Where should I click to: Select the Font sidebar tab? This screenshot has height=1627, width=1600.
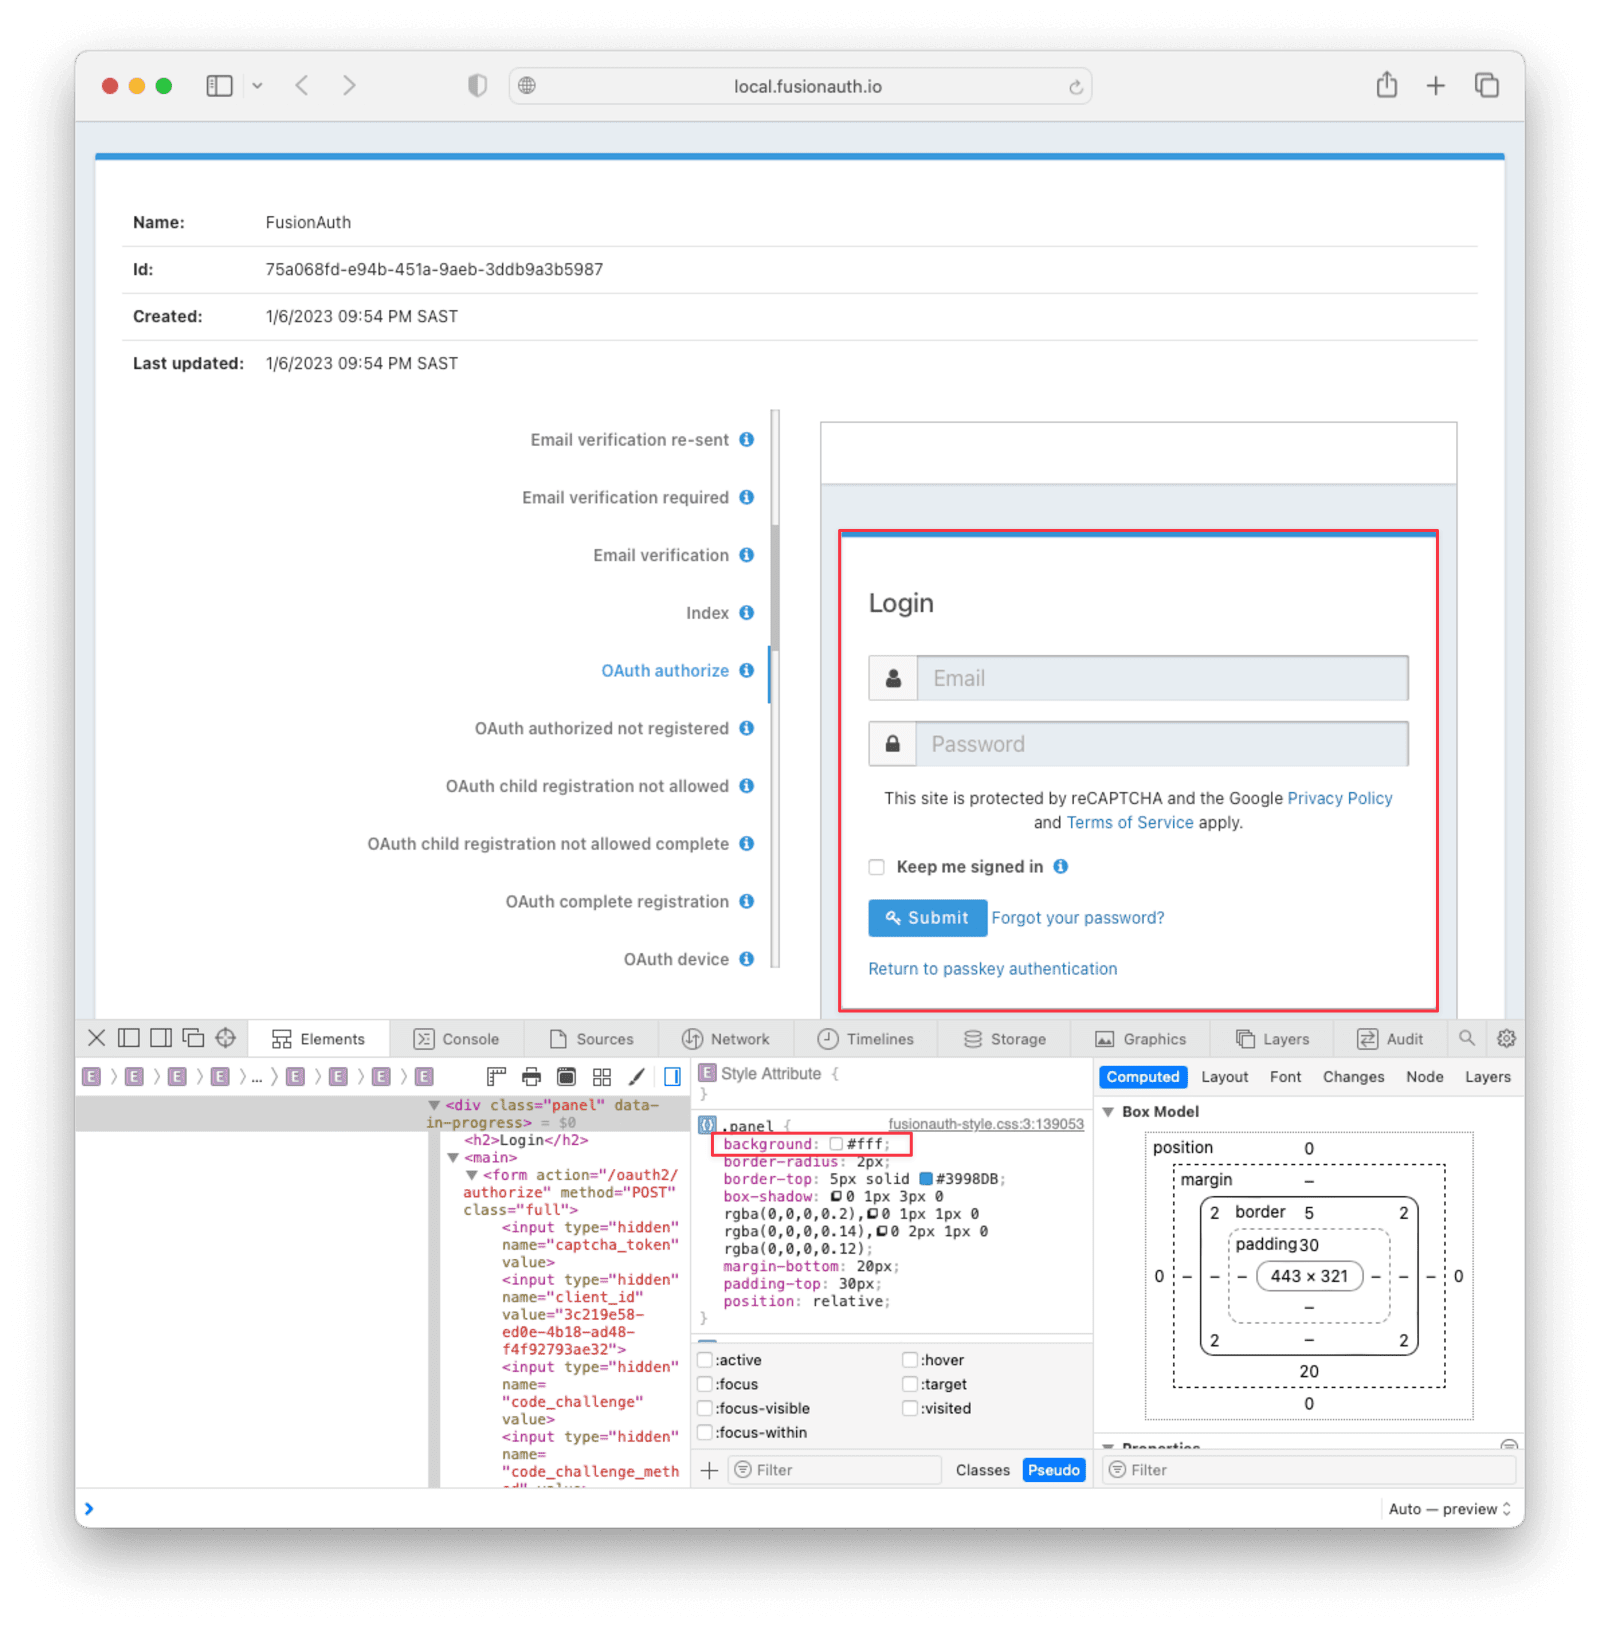point(1286,1077)
